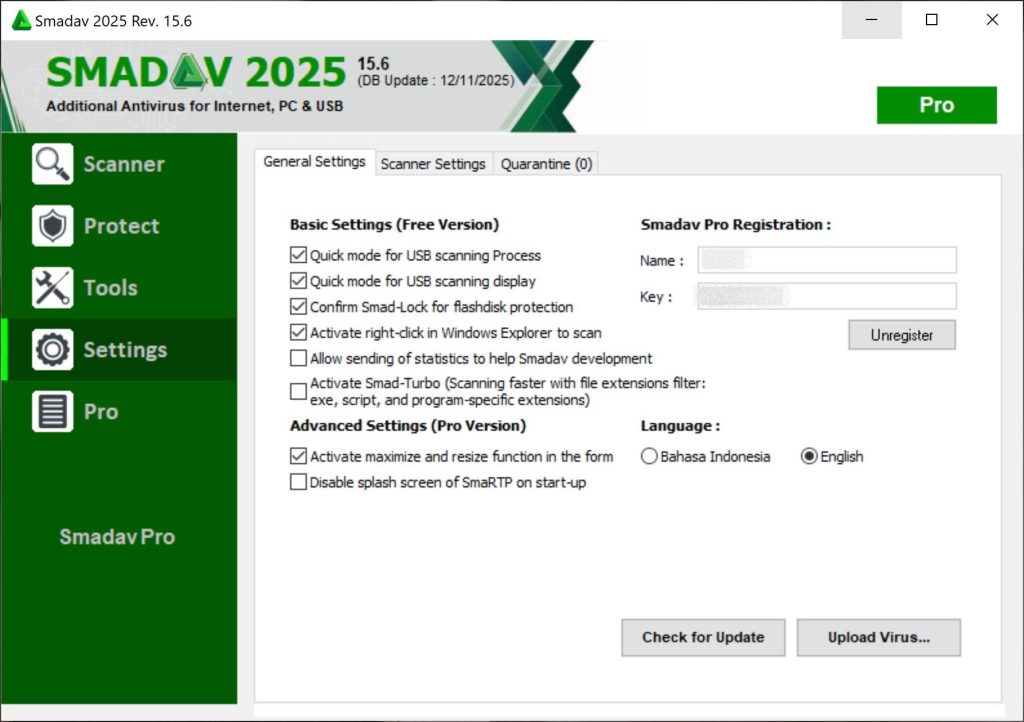1024x722 pixels.
Task: Click the green Pro badge
Action: (936, 105)
